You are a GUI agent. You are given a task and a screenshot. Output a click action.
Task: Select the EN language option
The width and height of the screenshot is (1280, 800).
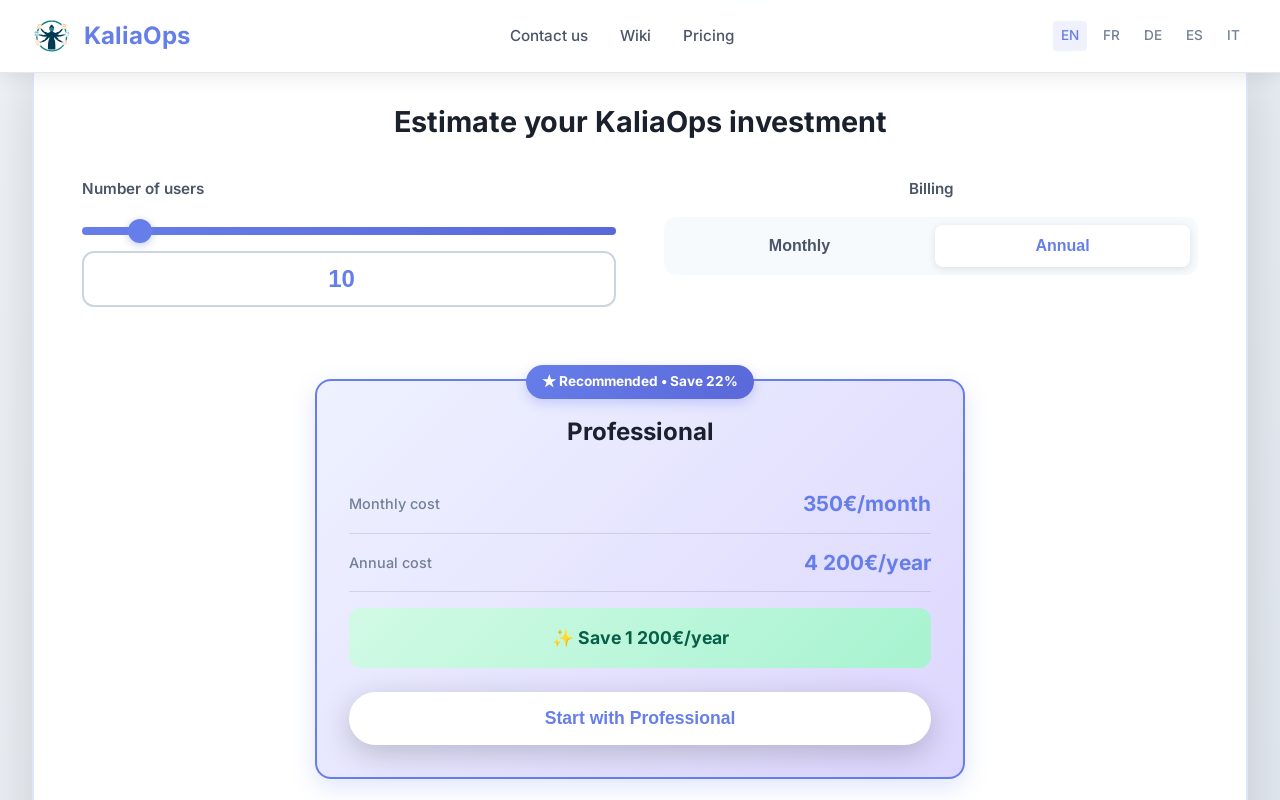(1070, 35)
